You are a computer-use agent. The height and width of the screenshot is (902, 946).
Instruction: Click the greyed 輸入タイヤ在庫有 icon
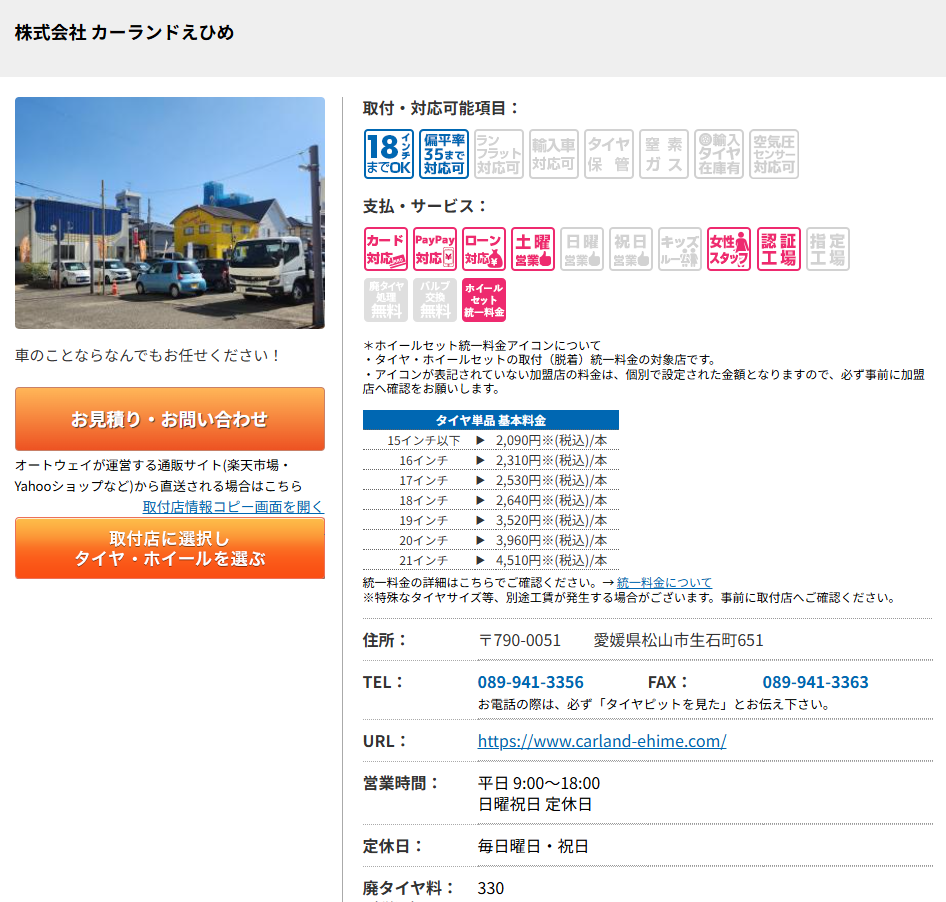[x=719, y=154]
